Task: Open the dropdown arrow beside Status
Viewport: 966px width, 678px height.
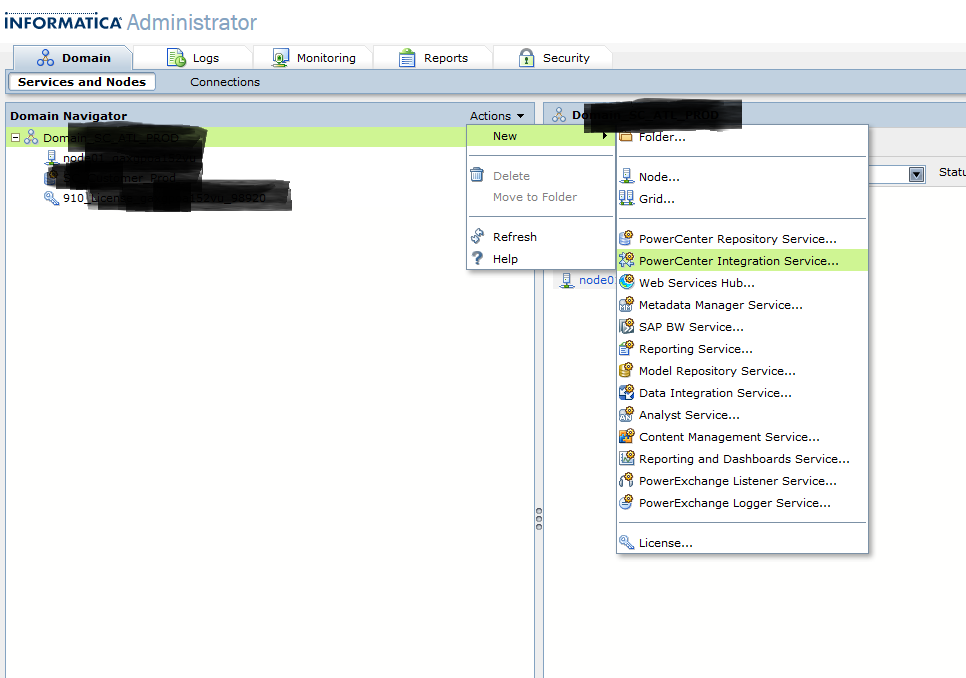Action: pyautogui.click(x=916, y=174)
